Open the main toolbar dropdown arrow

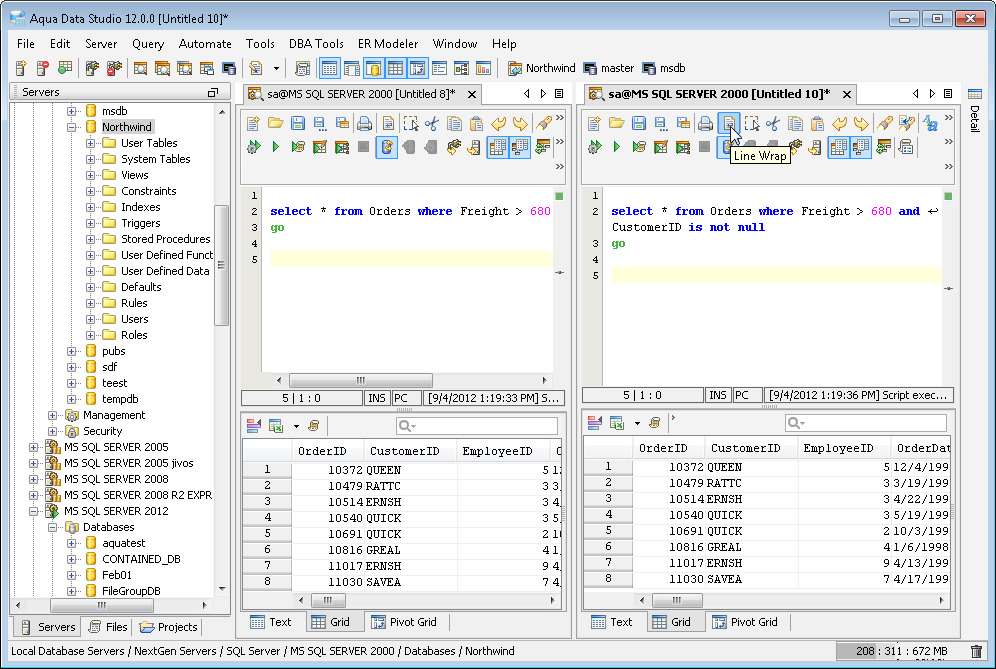point(276,68)
